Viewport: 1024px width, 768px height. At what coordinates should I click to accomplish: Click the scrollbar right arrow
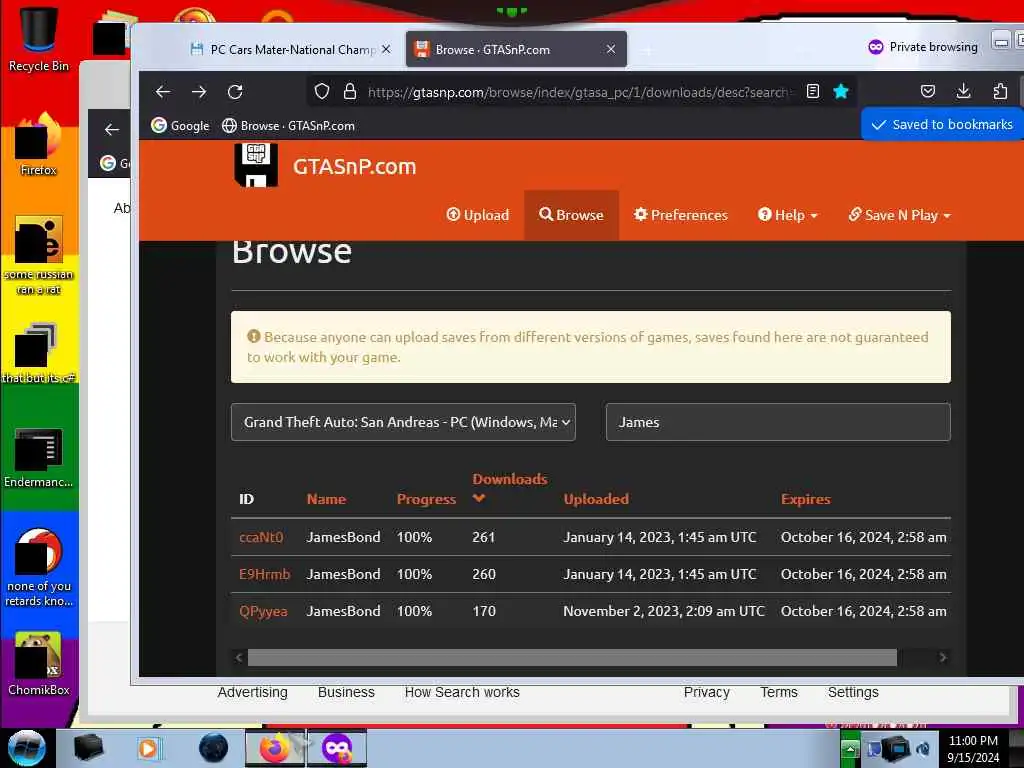[943, 657]
